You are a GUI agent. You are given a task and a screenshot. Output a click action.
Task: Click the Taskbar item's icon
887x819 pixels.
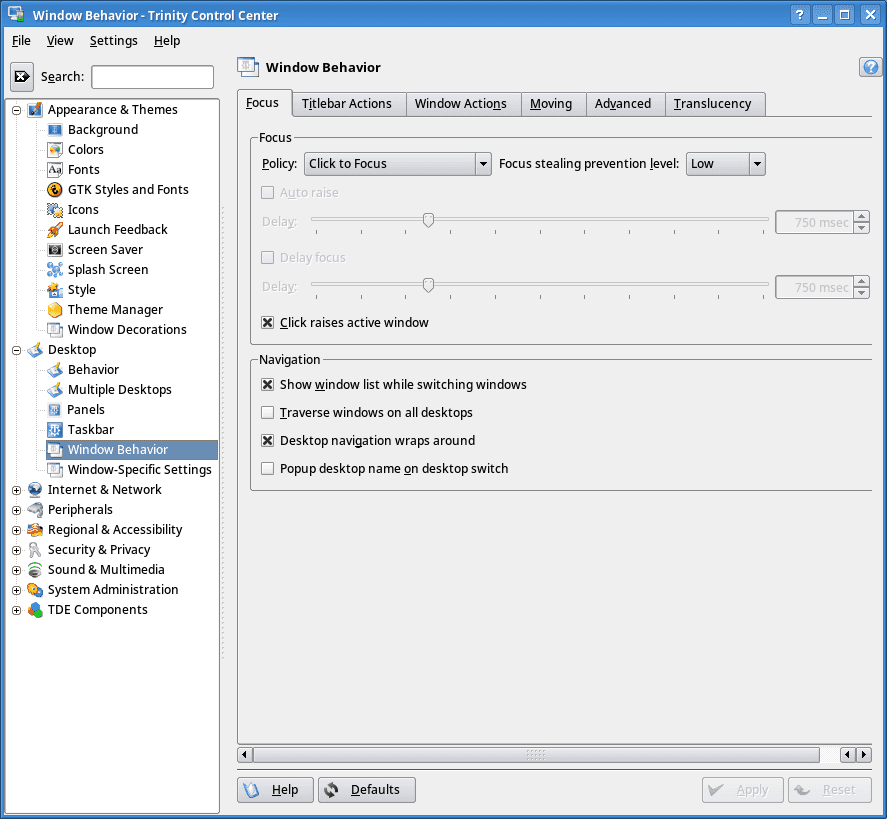pos(55,430)
